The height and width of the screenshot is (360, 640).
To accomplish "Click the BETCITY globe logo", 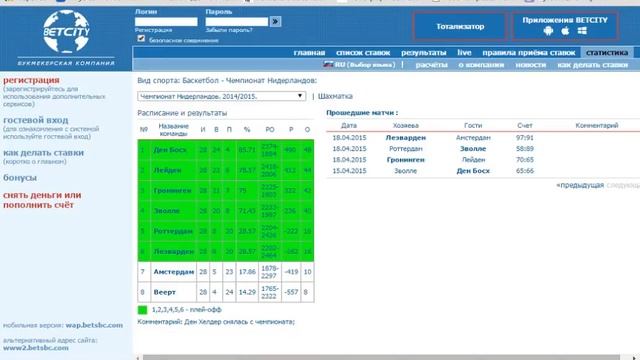I will click(66, 31).
